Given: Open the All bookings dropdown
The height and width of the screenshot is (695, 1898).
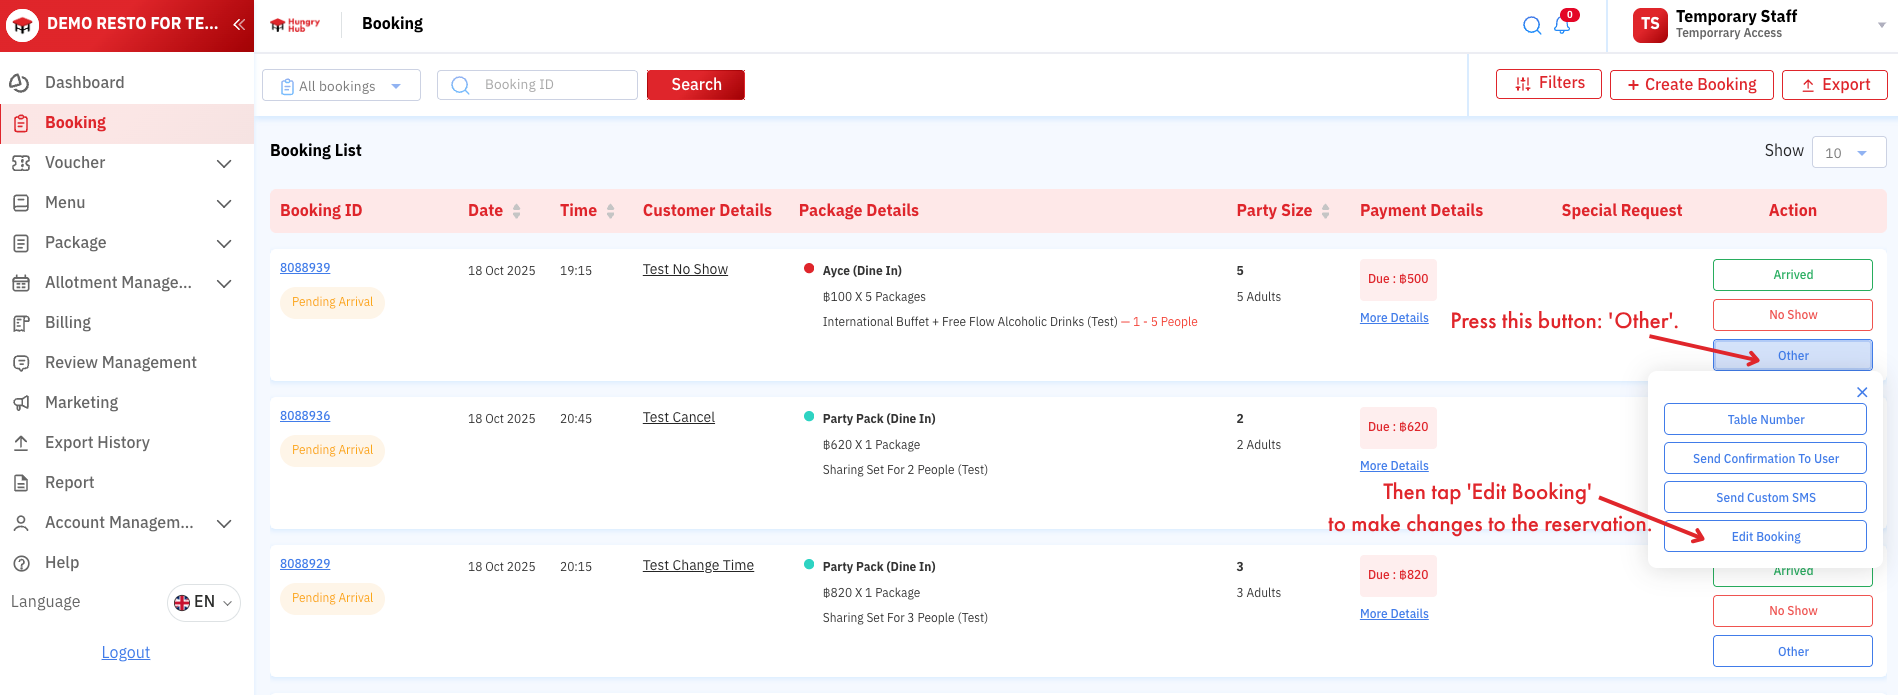Looking at the screenshot, I should tap(341, 85).
